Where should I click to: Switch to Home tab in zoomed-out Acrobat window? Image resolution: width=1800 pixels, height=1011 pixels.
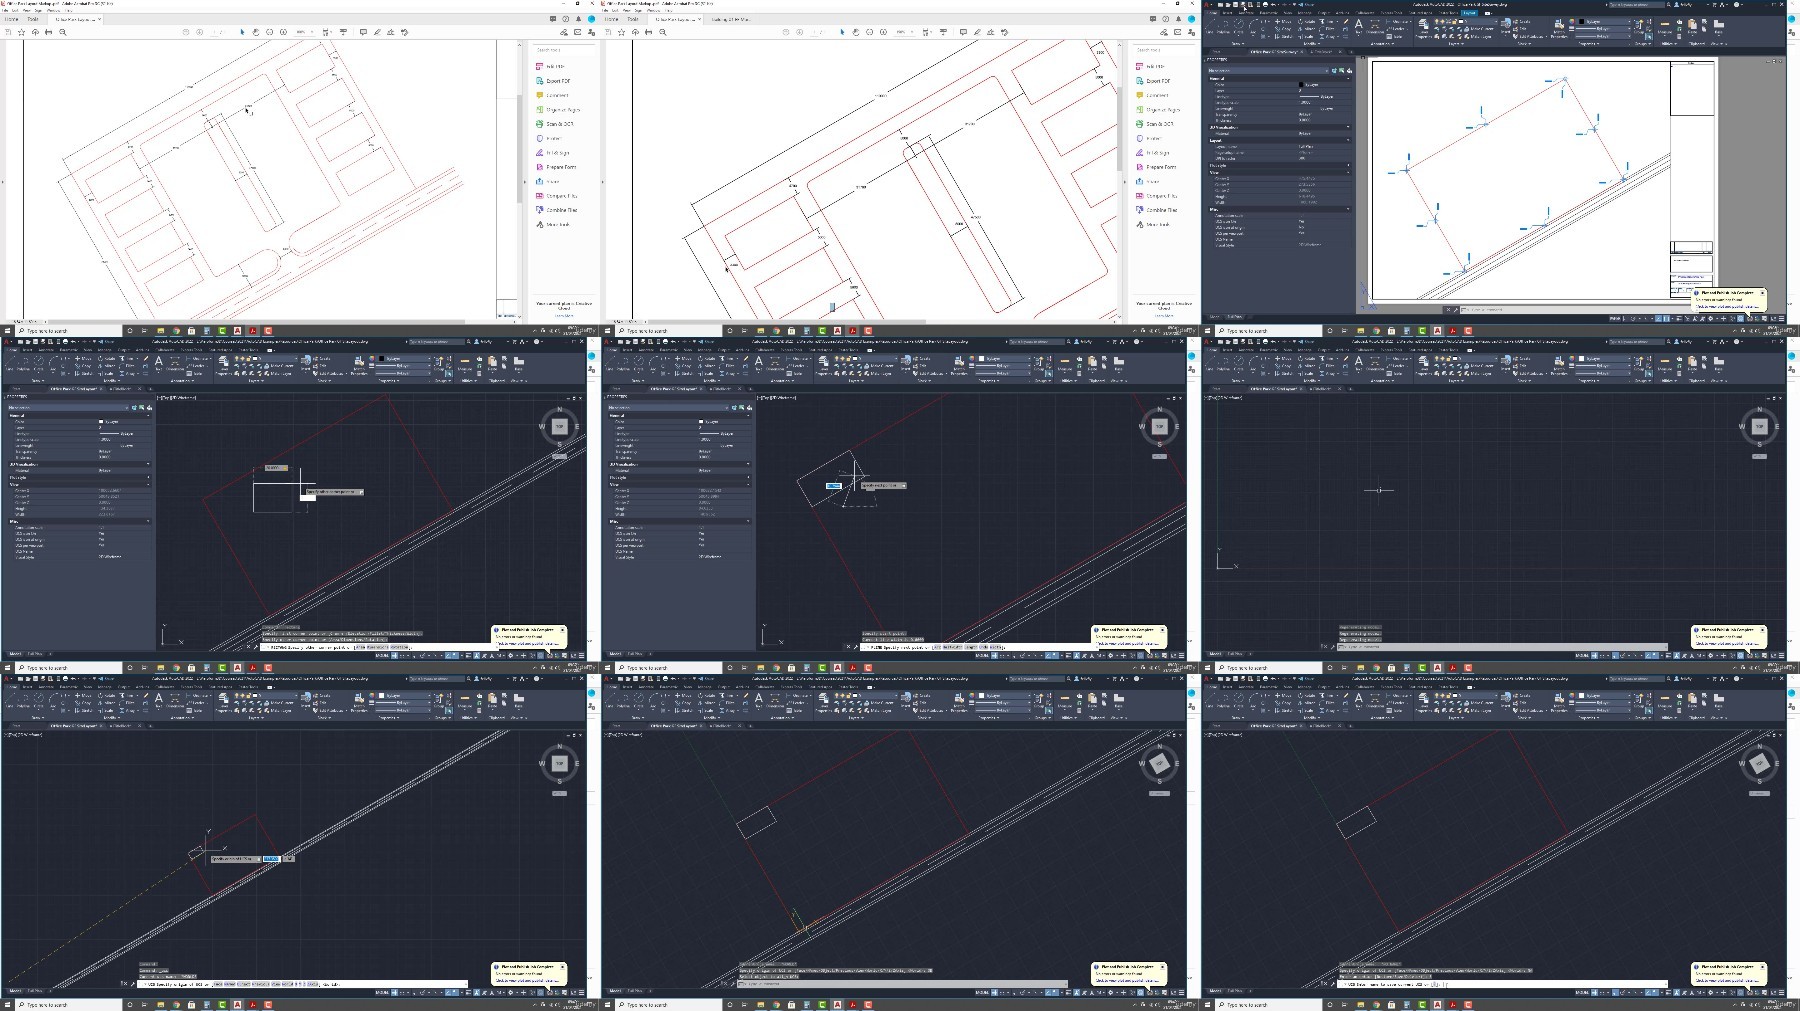click(x=12, y=19)
